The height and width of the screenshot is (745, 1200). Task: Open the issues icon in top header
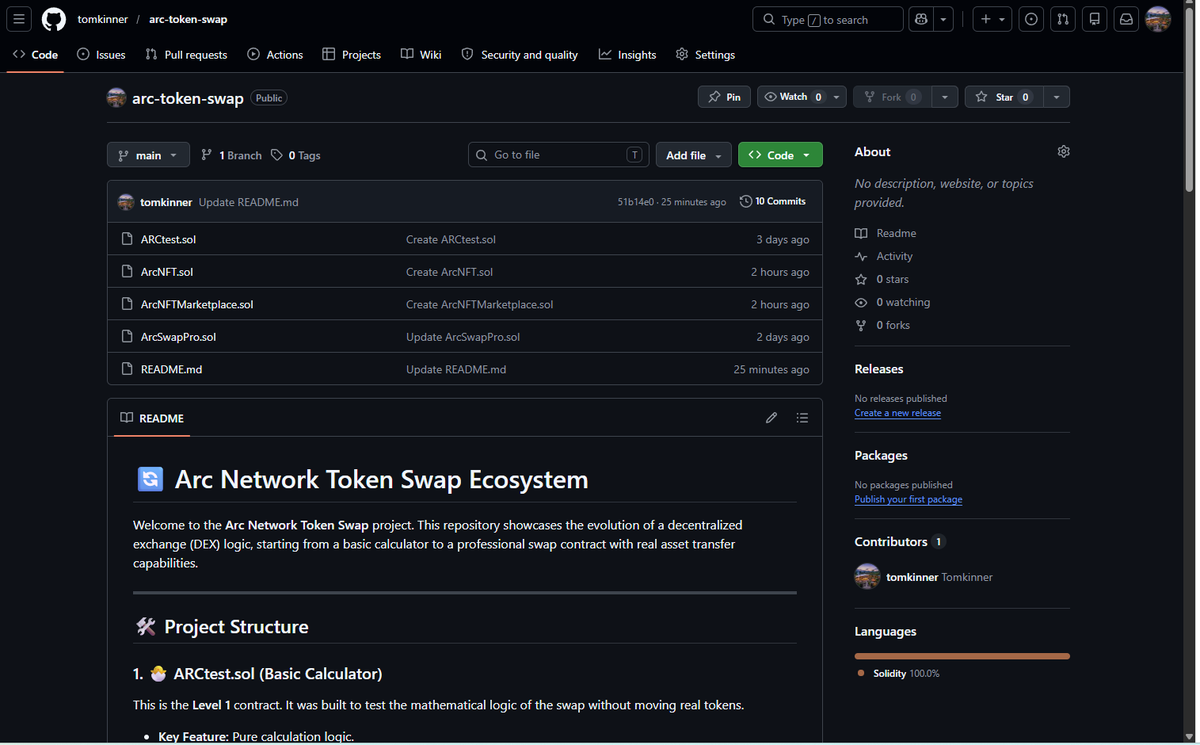point(1031,19)
